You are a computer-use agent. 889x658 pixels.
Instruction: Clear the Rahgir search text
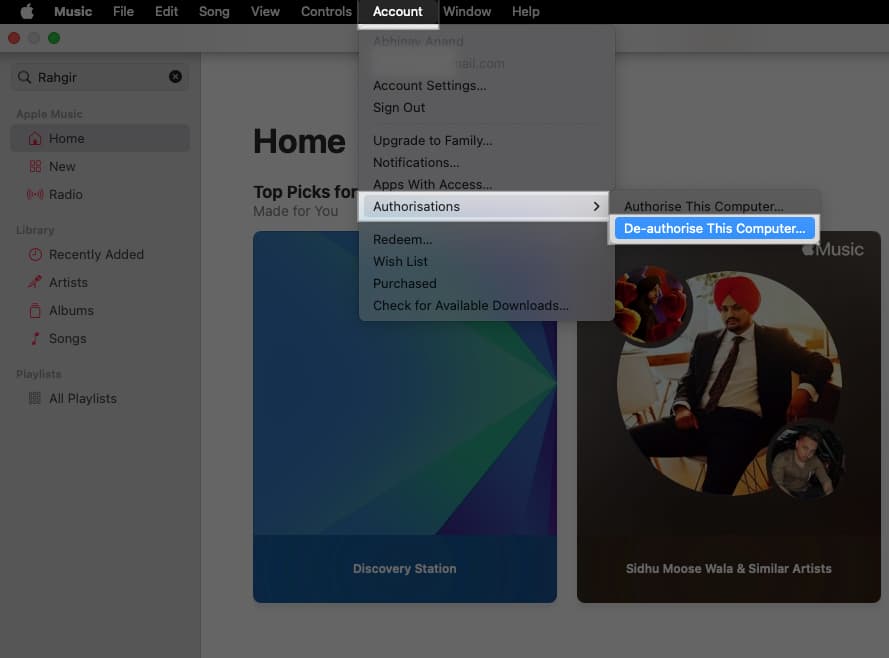[175, 77]
